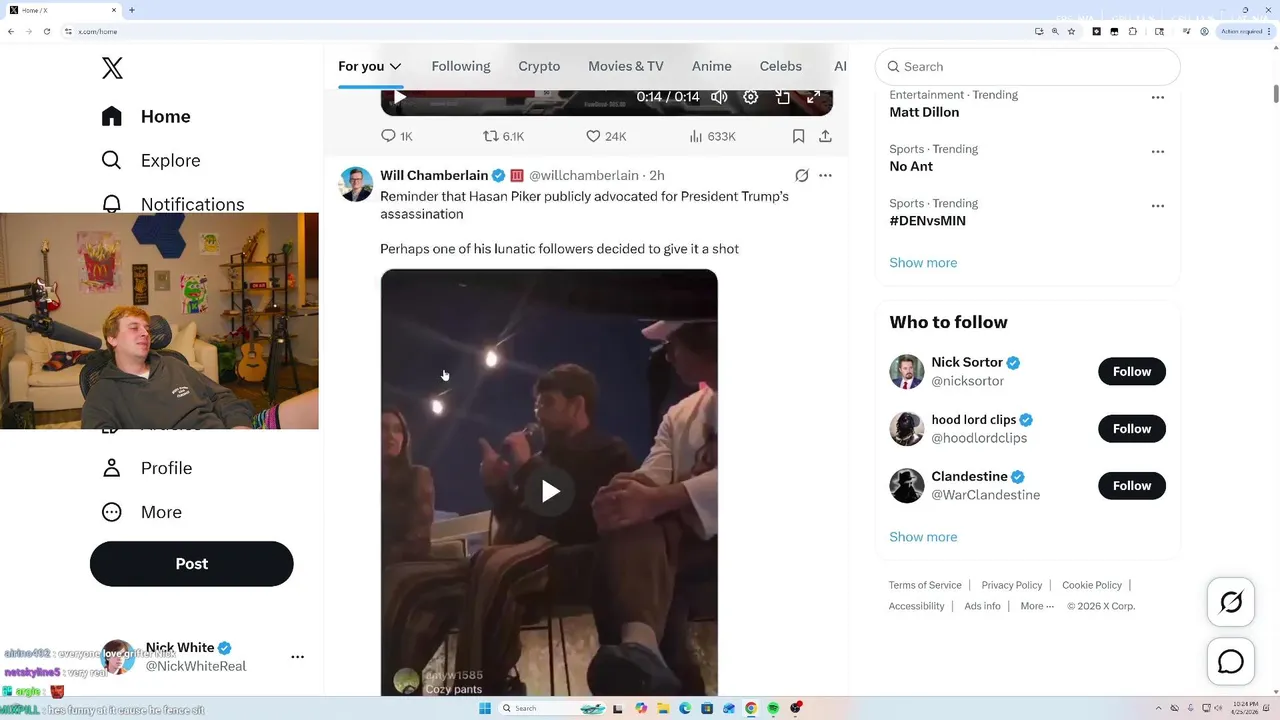Click the browser back arrow
1280x720 pixels.
[11, 31]
